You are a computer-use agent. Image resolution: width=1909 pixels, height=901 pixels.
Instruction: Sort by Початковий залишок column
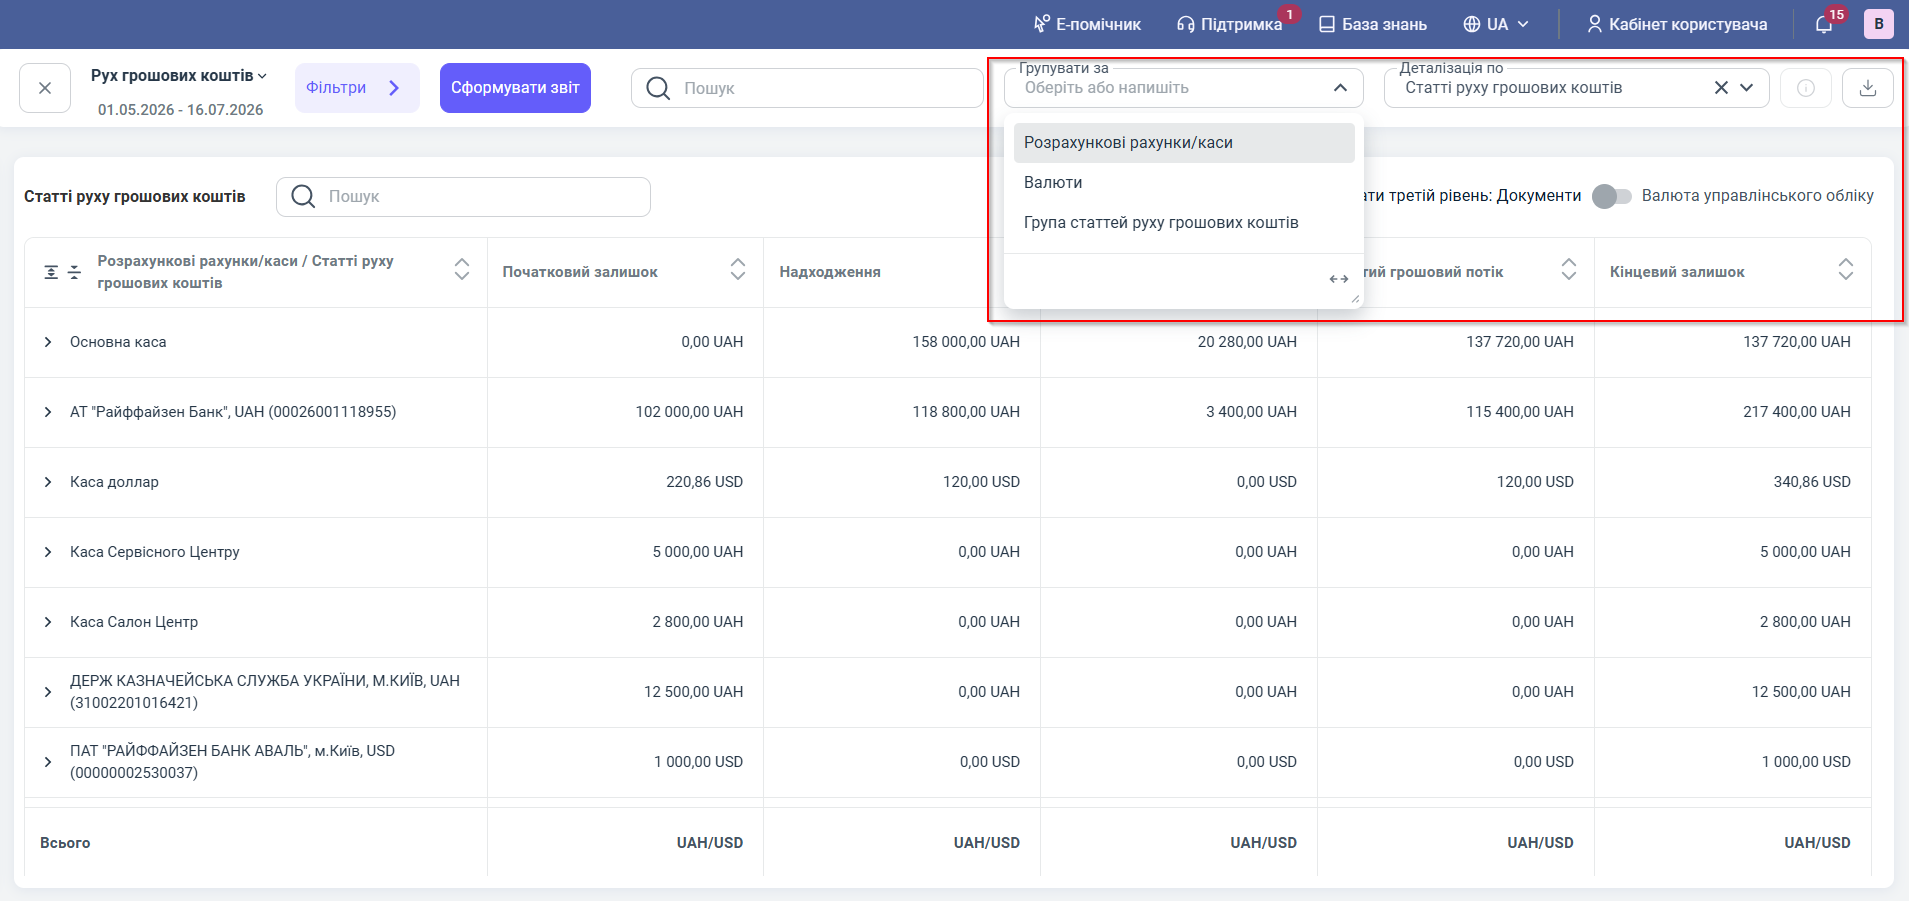738,269
